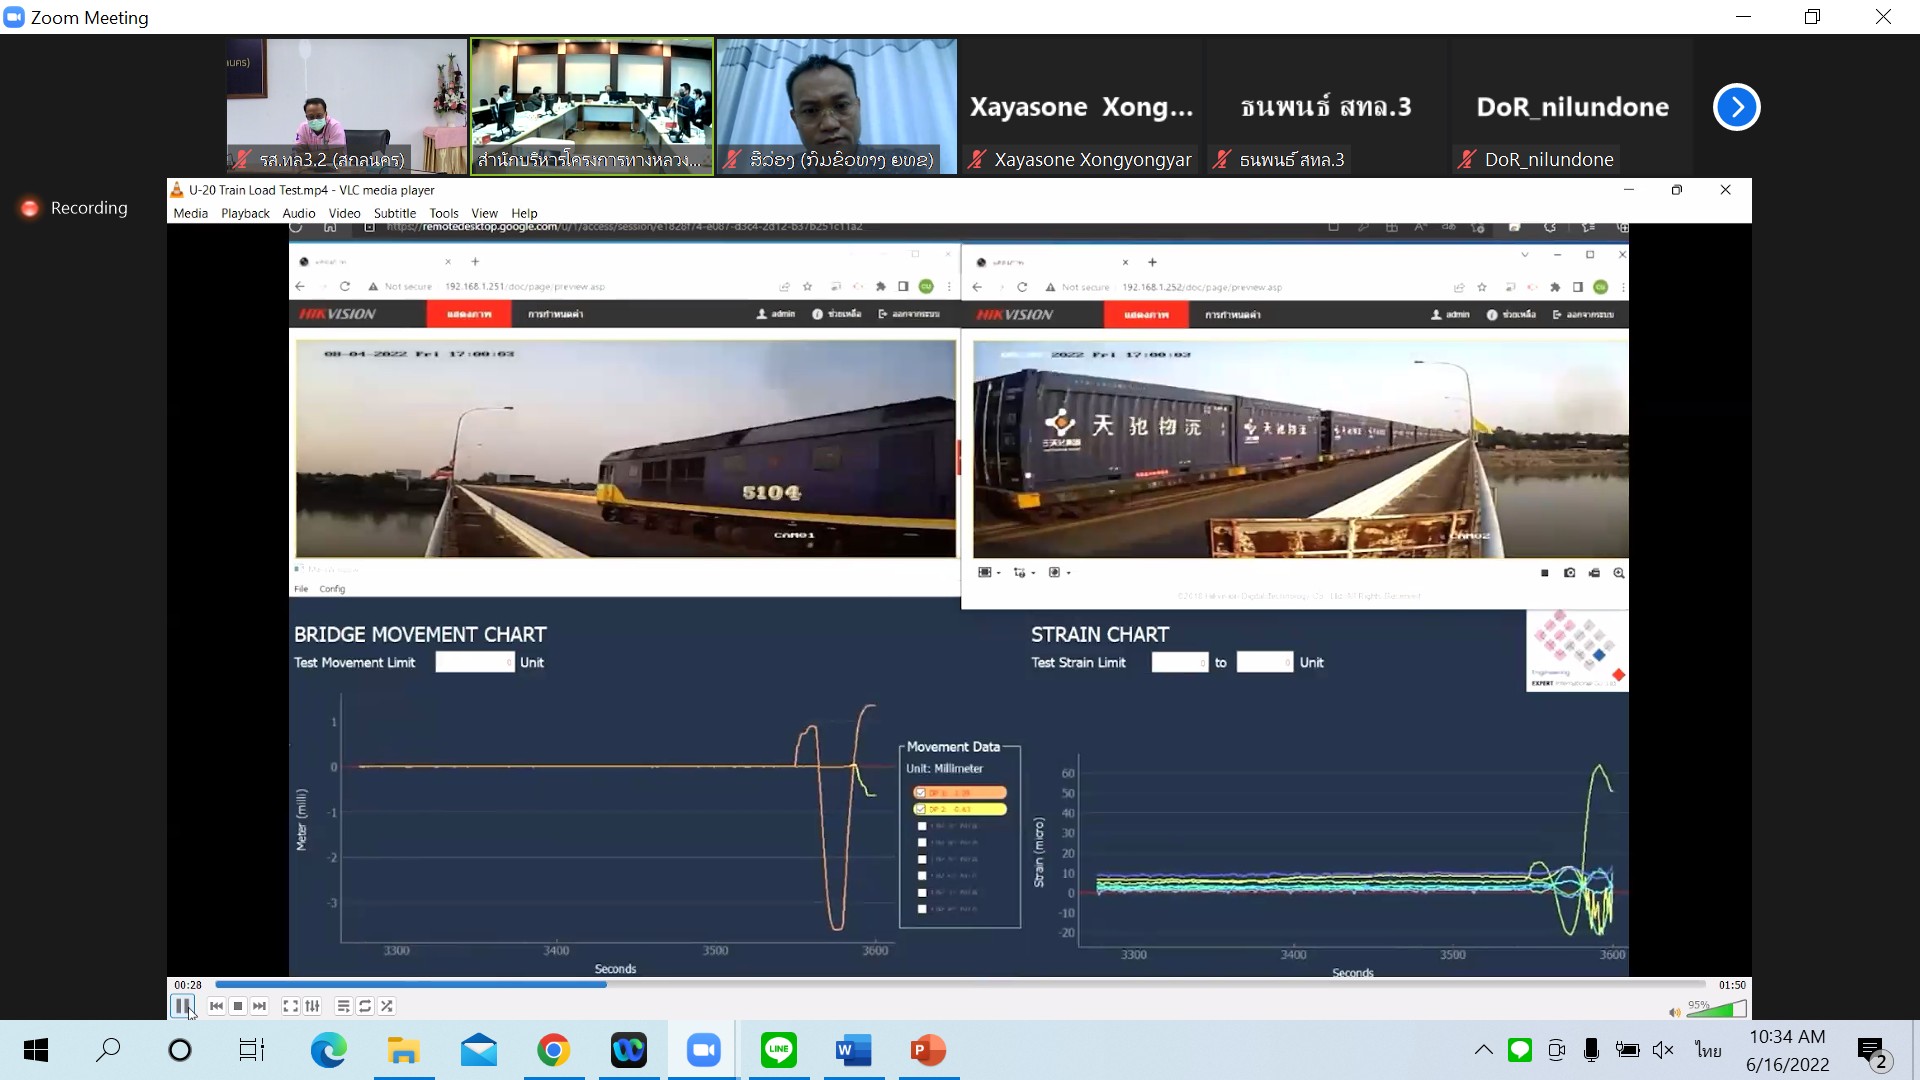Click the stop playback button in VLC

click(x=238, y=1006)
